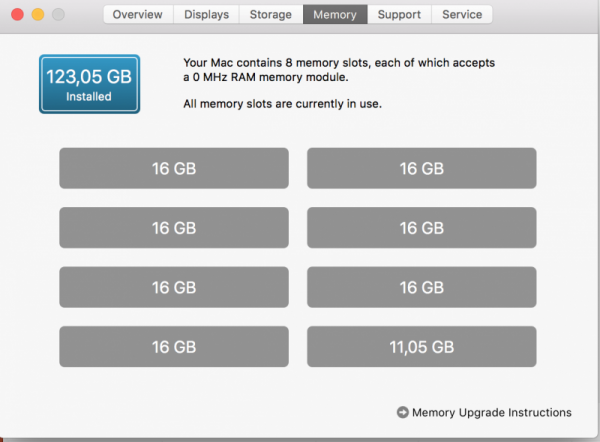Click the bottom-row left 16 GB slot
600x442 pixels.
174,347
